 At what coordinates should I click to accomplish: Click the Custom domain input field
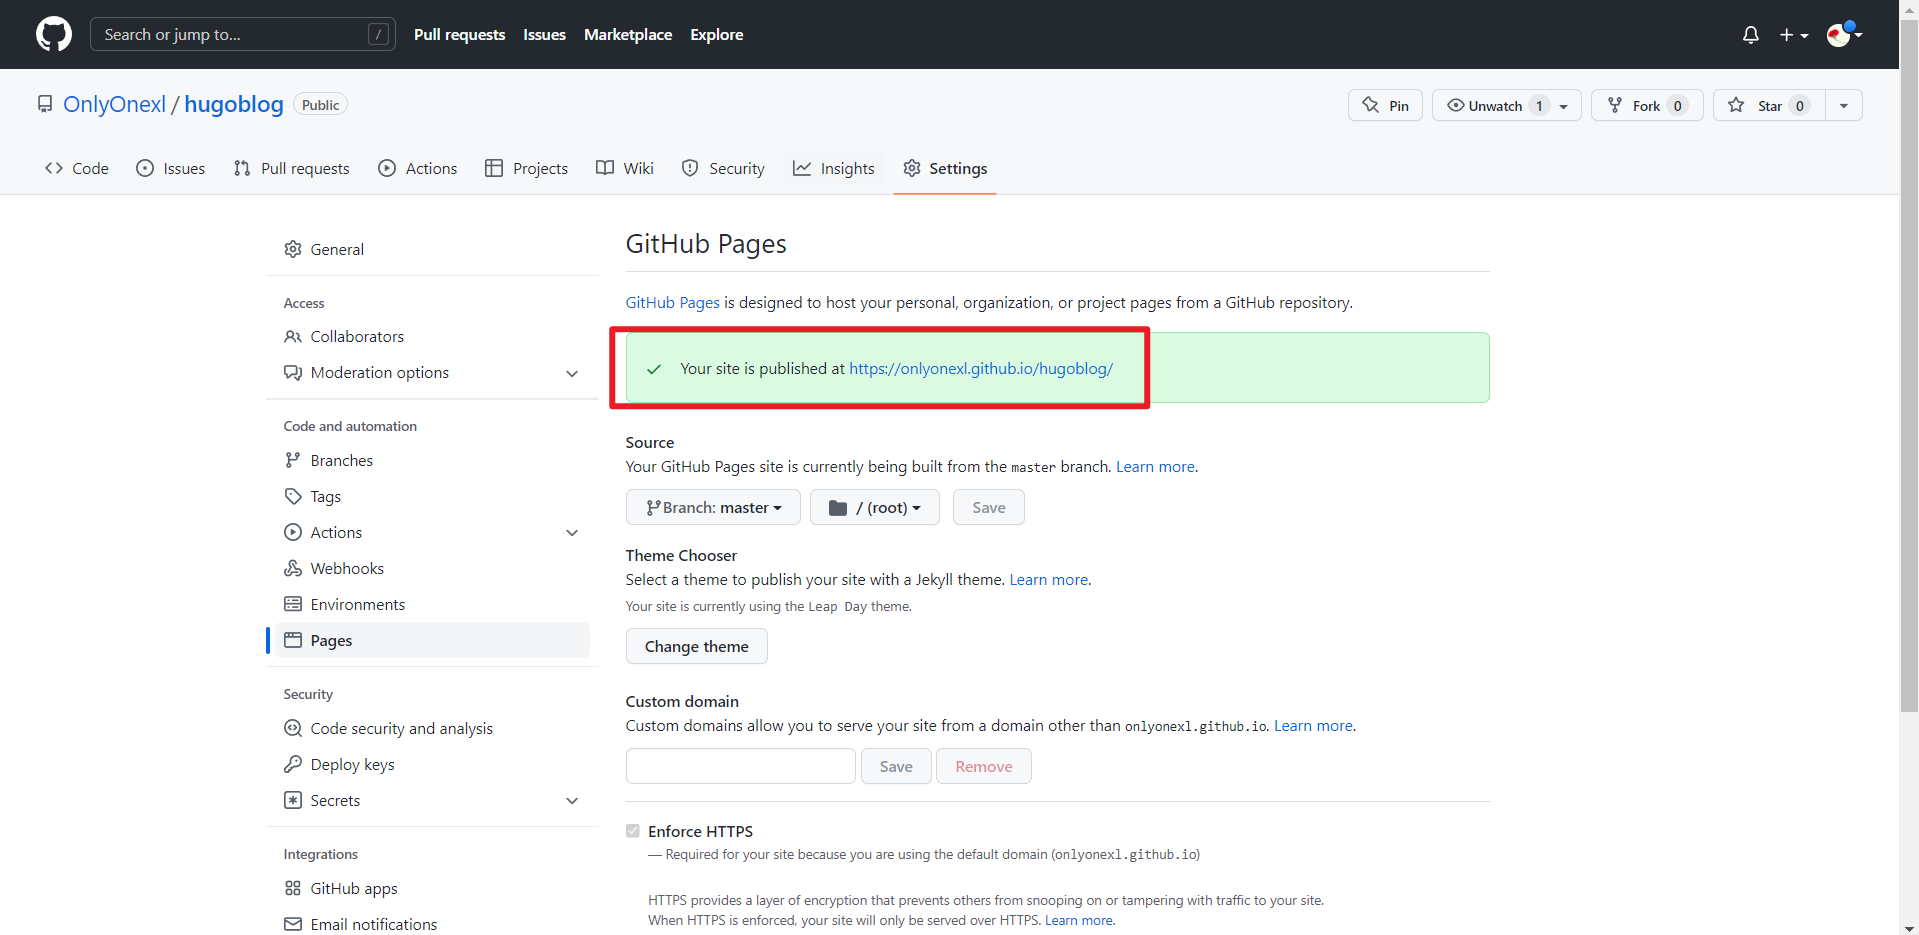[740, 766]
